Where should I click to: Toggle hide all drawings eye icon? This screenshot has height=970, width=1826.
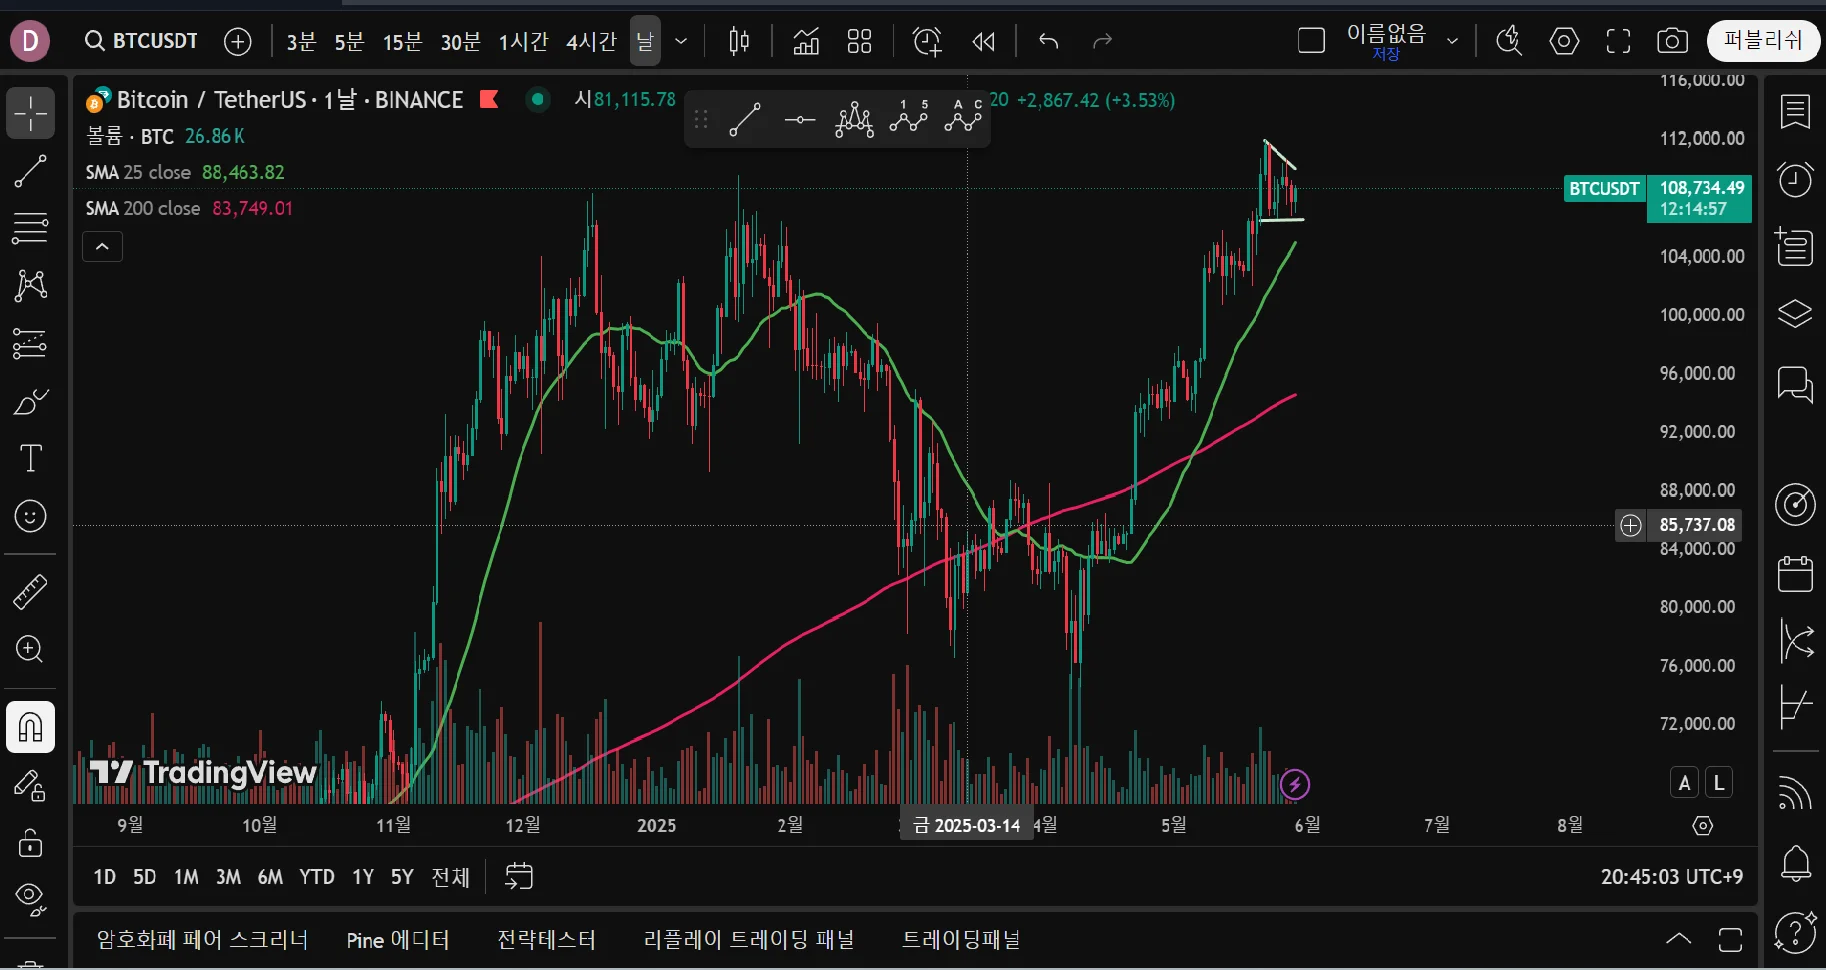click(x=31, y=899)
